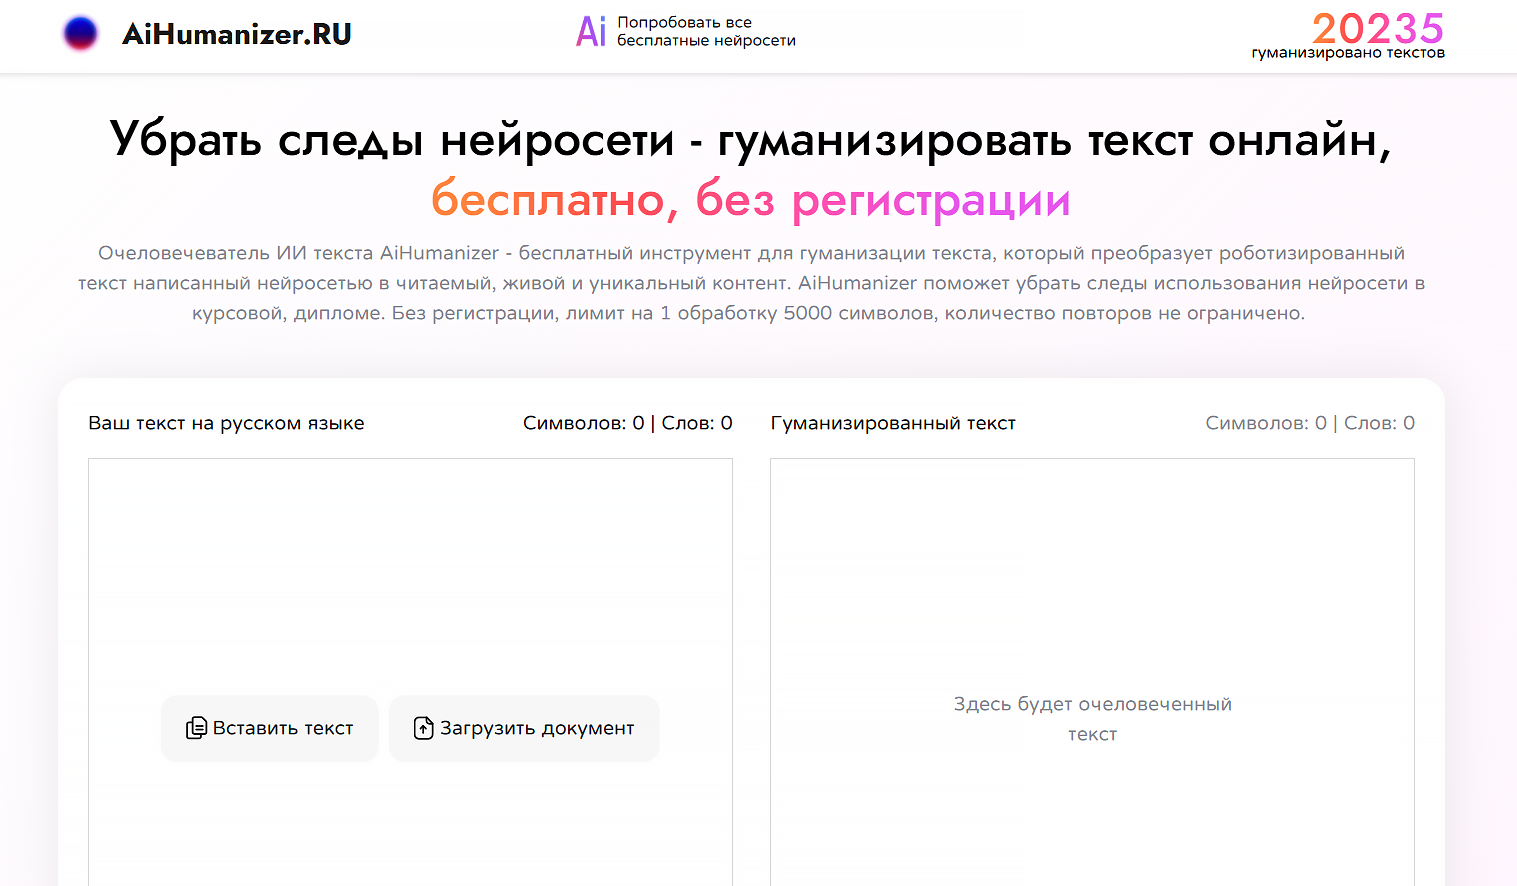Click 'Слов: 0' counter above output panel
This screenshot has width=1517, height=886.
(x=1380, y=422)
